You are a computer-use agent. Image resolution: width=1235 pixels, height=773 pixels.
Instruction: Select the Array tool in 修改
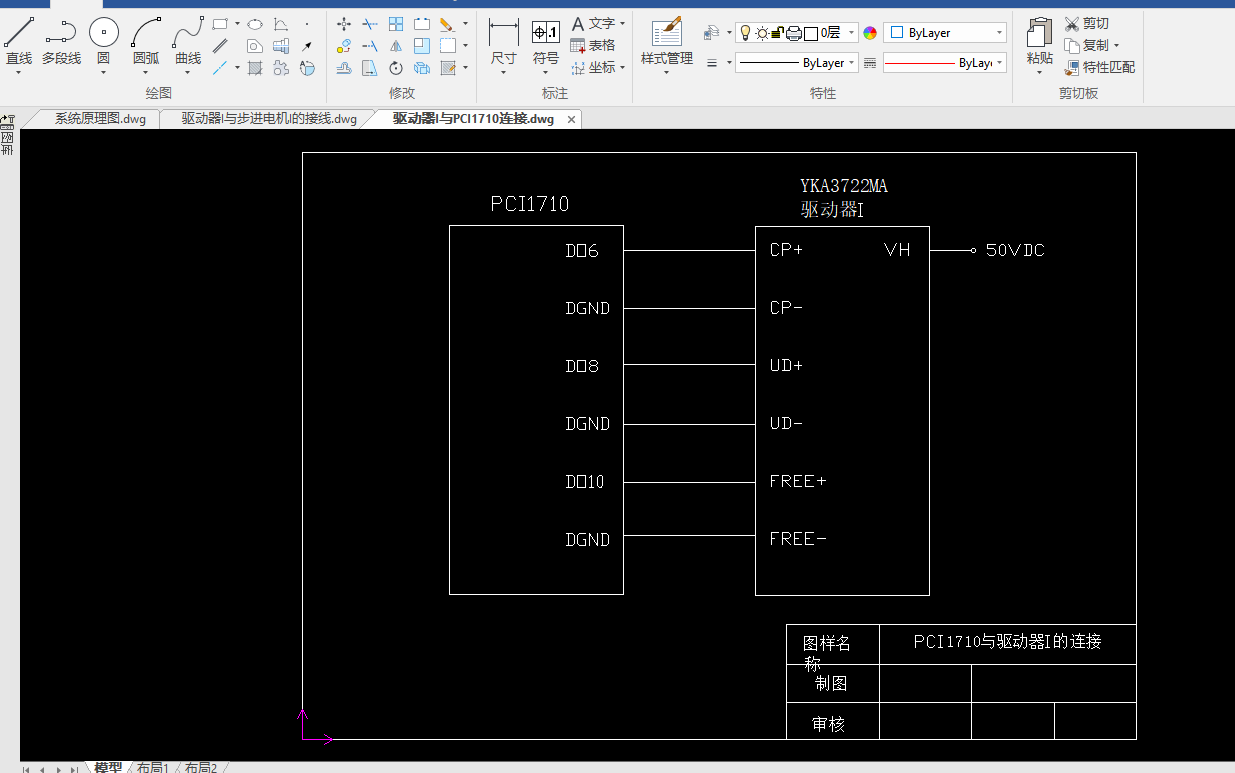396,24
